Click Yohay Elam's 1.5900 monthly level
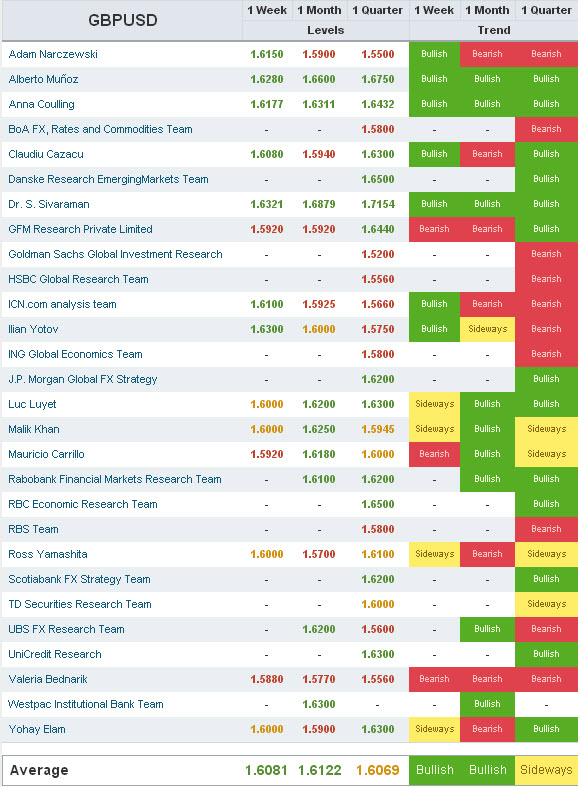 coord(319,730)
